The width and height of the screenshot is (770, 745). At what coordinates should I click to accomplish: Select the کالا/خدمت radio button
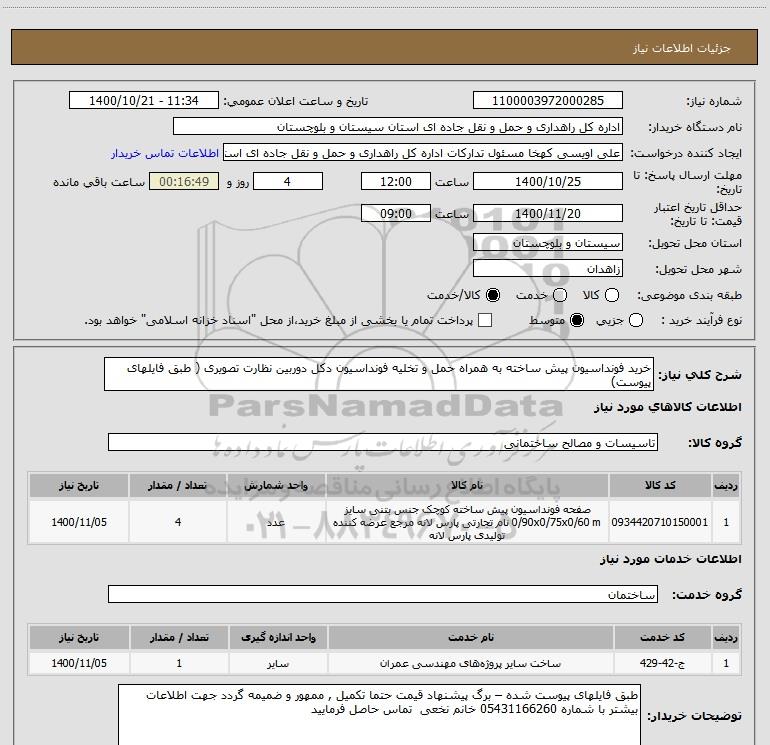click(x=493, y=296)
